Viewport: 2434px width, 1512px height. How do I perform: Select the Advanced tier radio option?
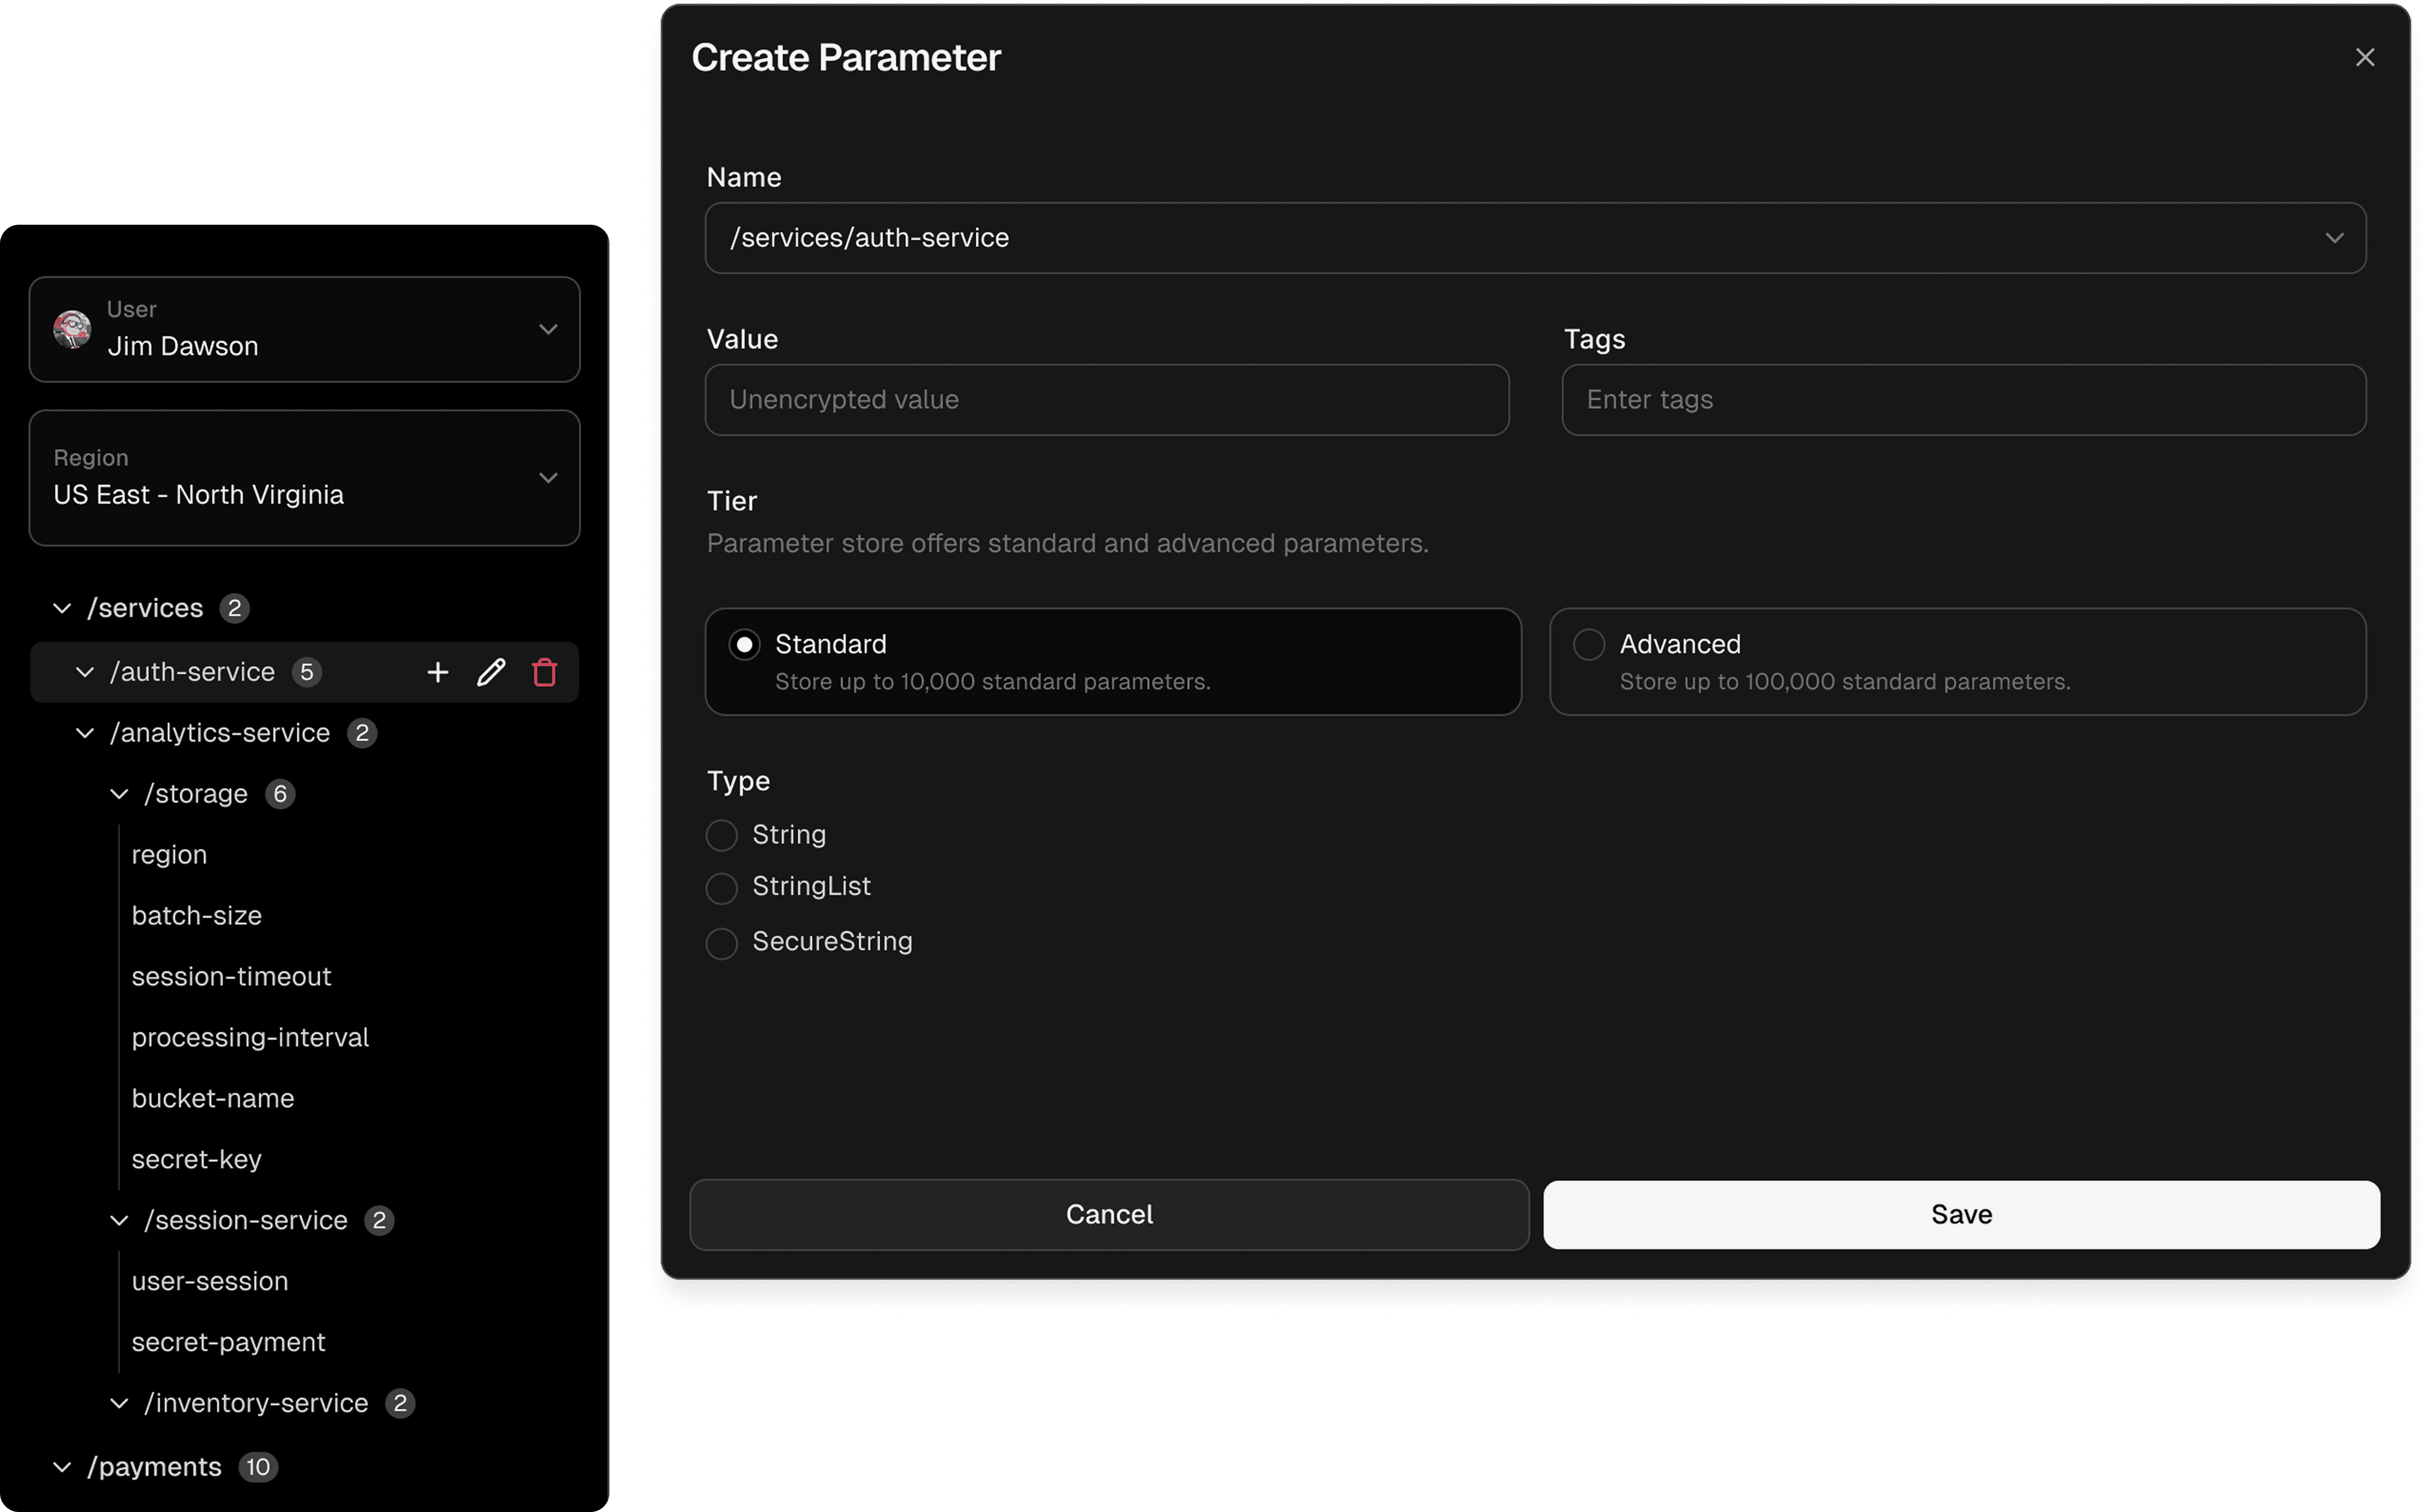1588,645
